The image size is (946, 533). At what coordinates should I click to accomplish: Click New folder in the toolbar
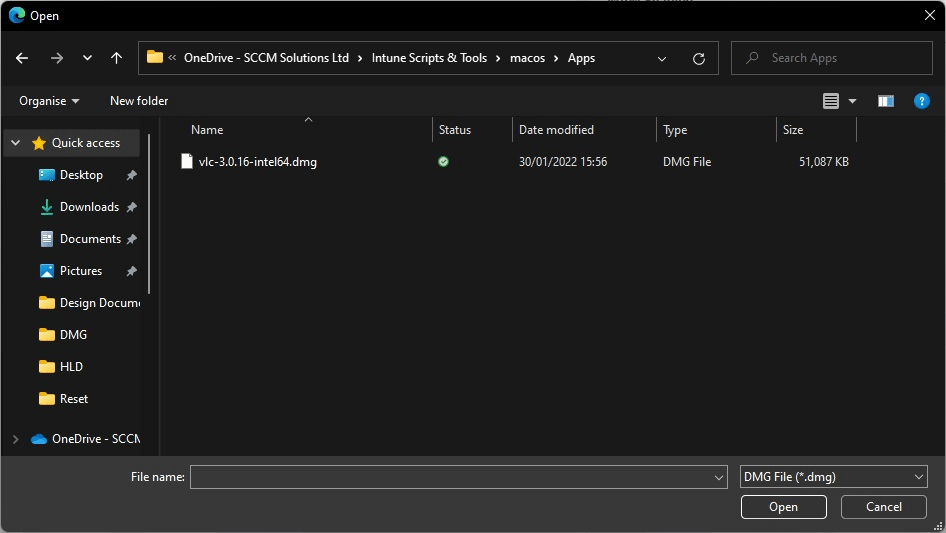coord(139,101)
